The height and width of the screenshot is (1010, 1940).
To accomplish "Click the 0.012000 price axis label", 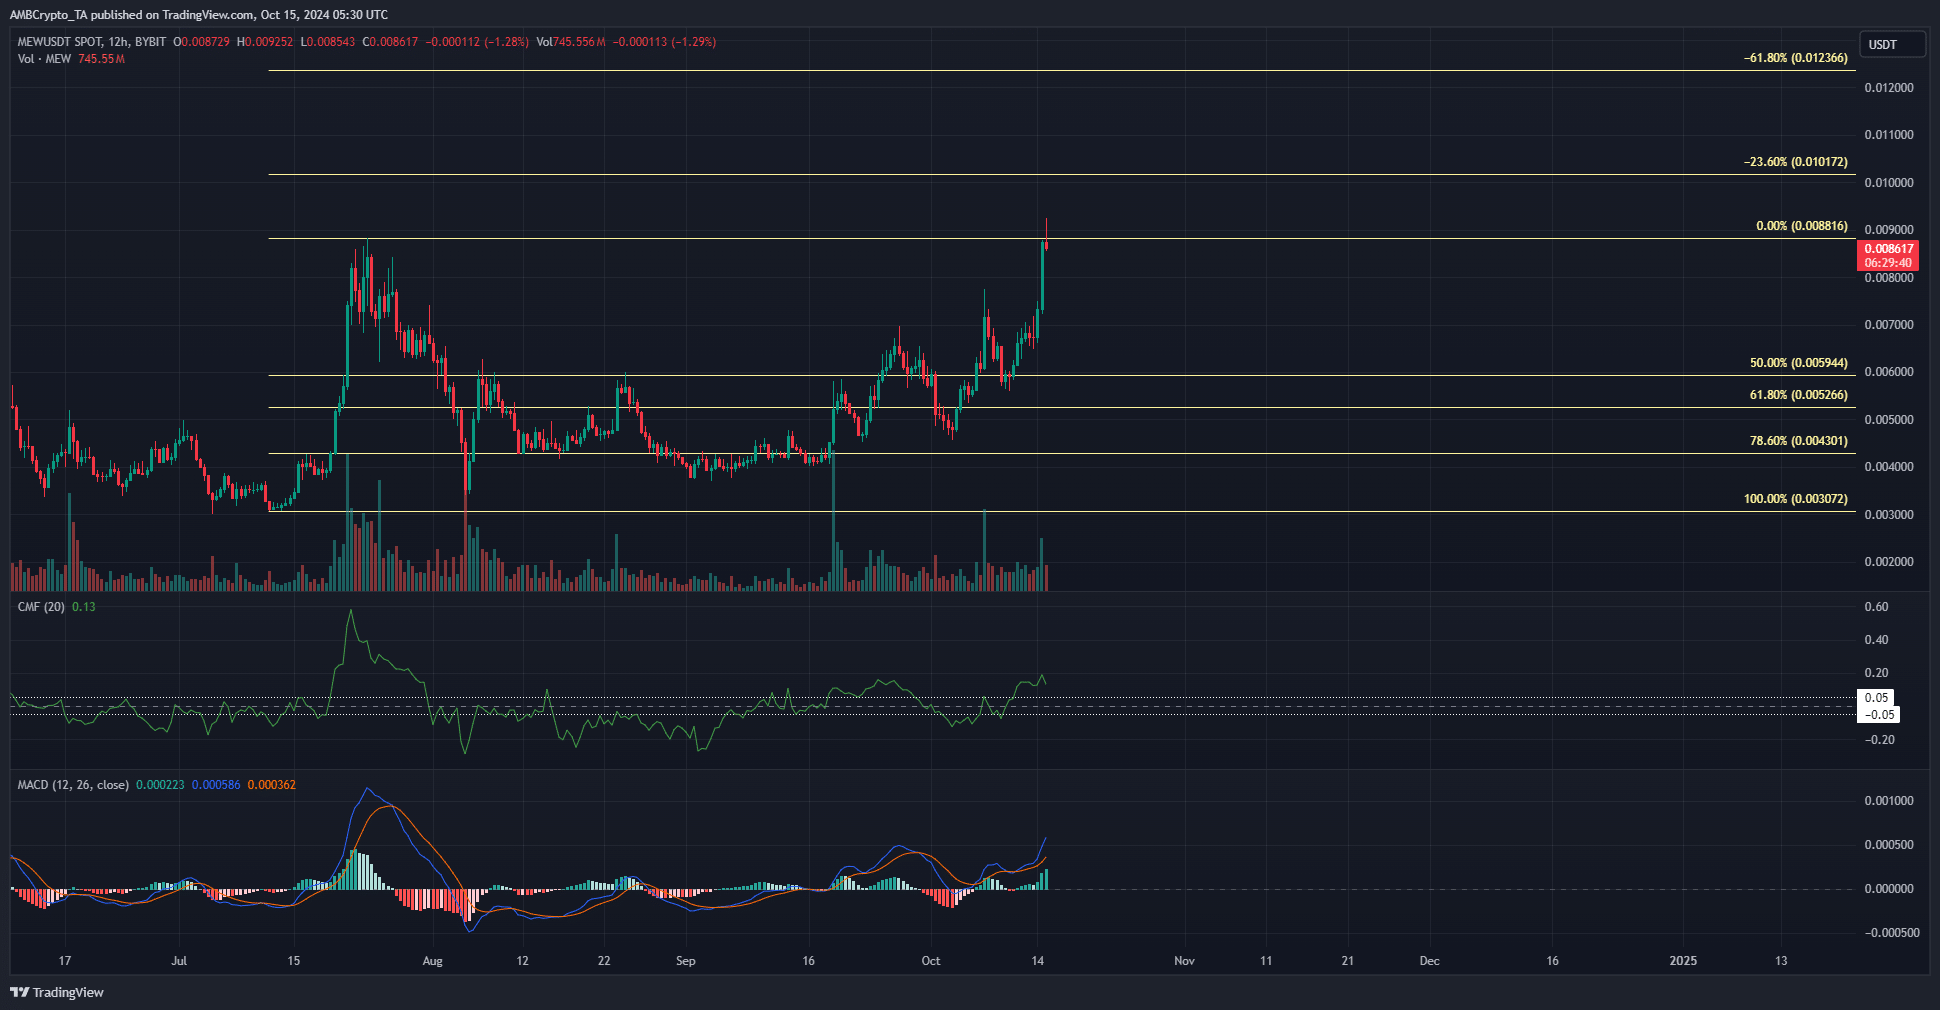I will (x=1889, y=88).
